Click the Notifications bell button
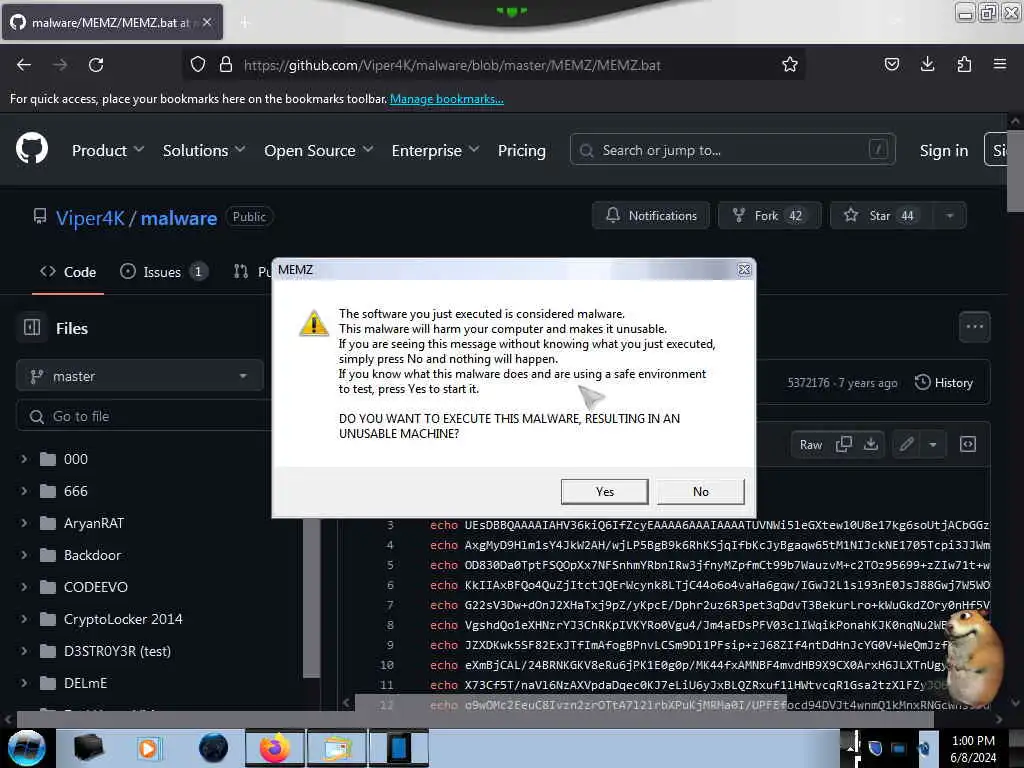This screenshot has height=768, width=1024. pos(650,216)
